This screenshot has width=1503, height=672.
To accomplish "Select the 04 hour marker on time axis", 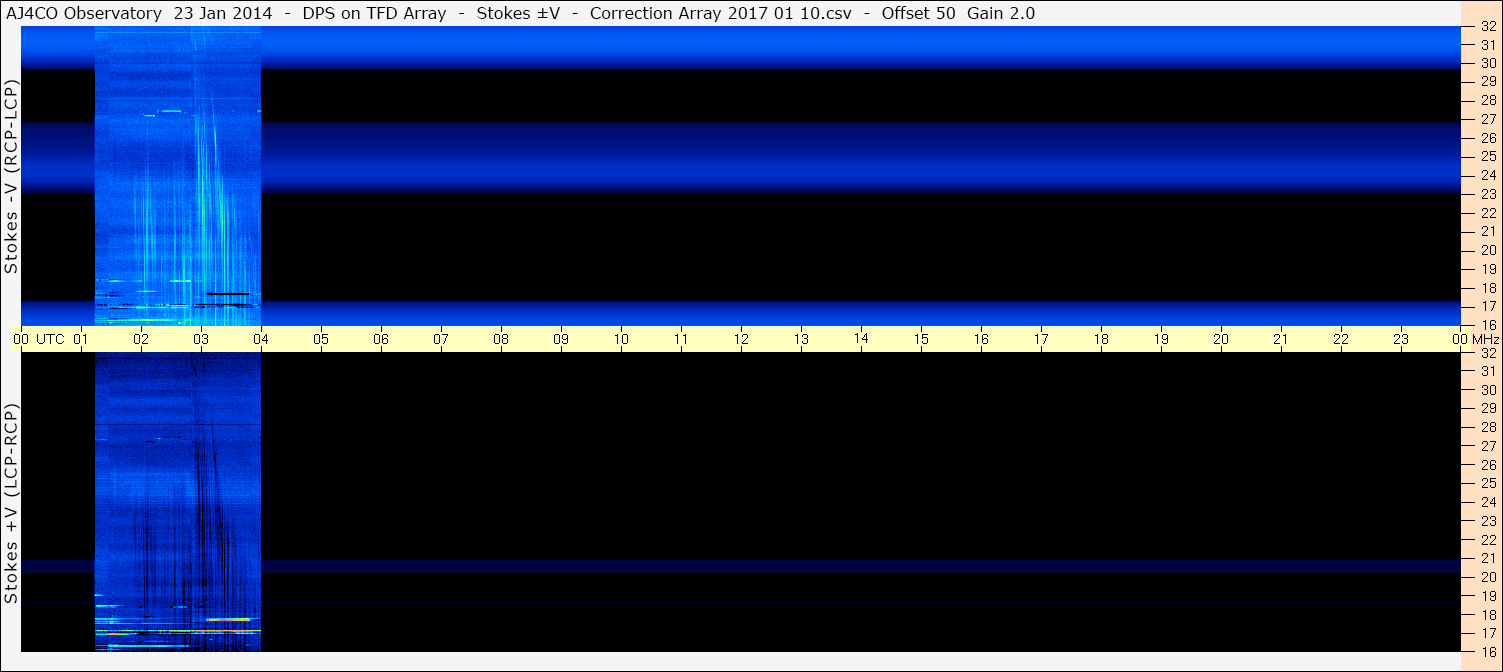I will pos(261,339).
